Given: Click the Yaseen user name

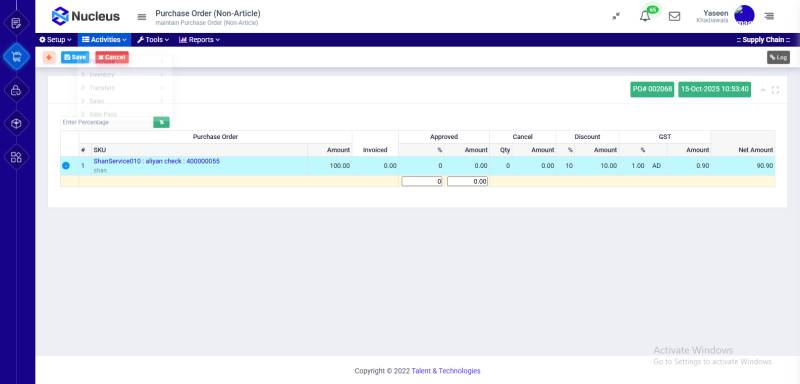Looking at the screenshot, I should (x=716, y=13).
